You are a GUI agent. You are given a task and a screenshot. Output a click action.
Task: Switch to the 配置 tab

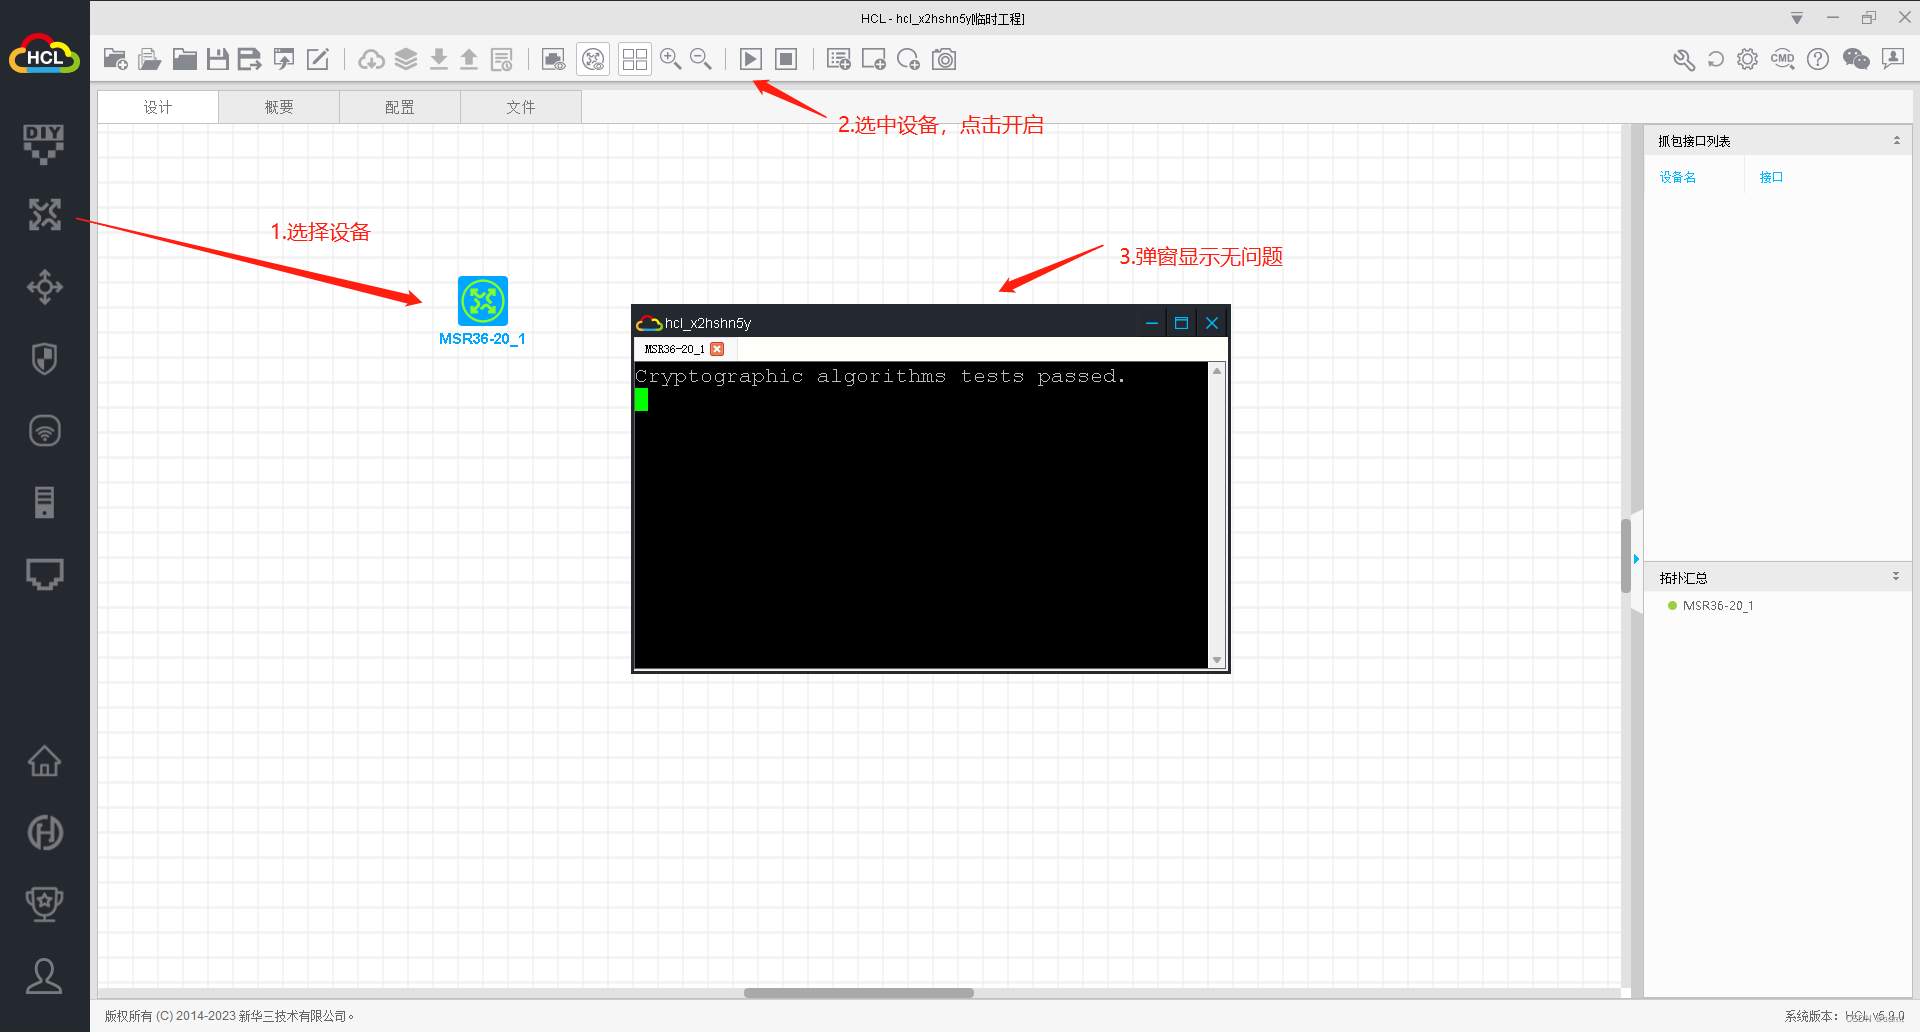point(400,107)
